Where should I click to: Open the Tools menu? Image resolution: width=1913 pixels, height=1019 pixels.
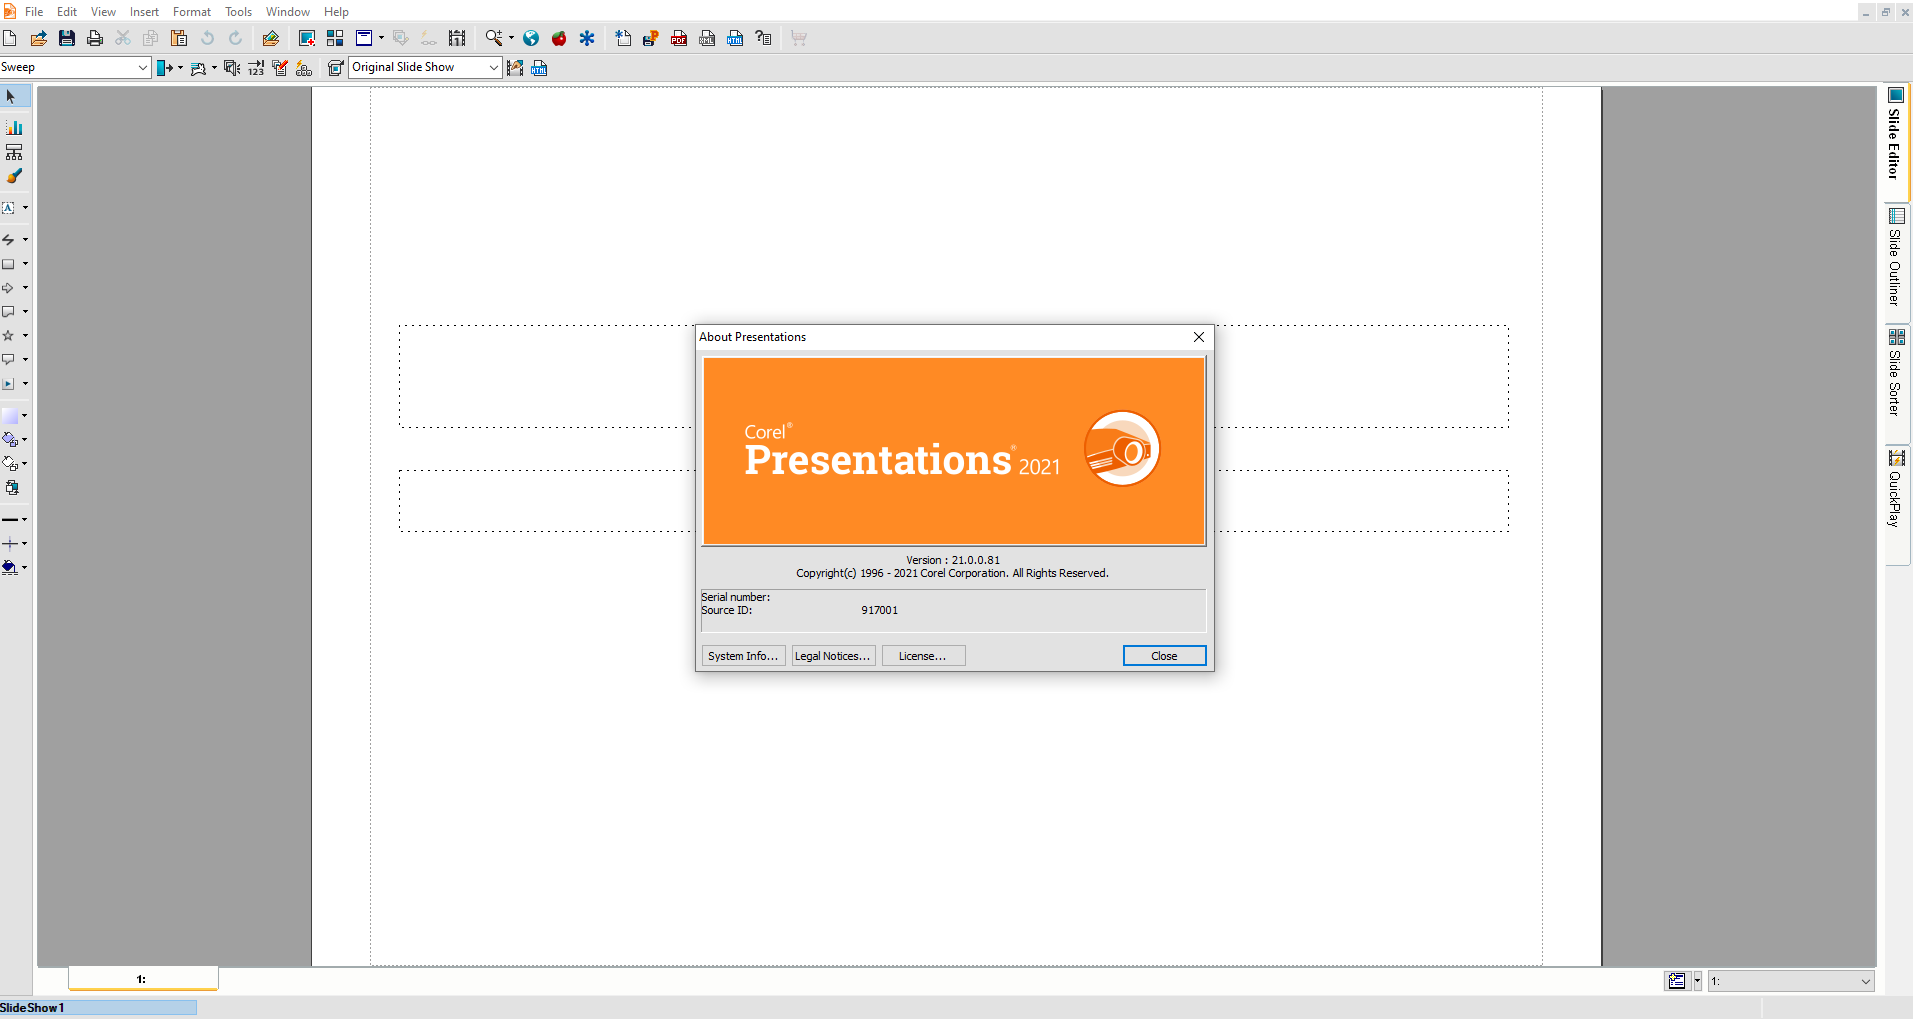[238, 12]
